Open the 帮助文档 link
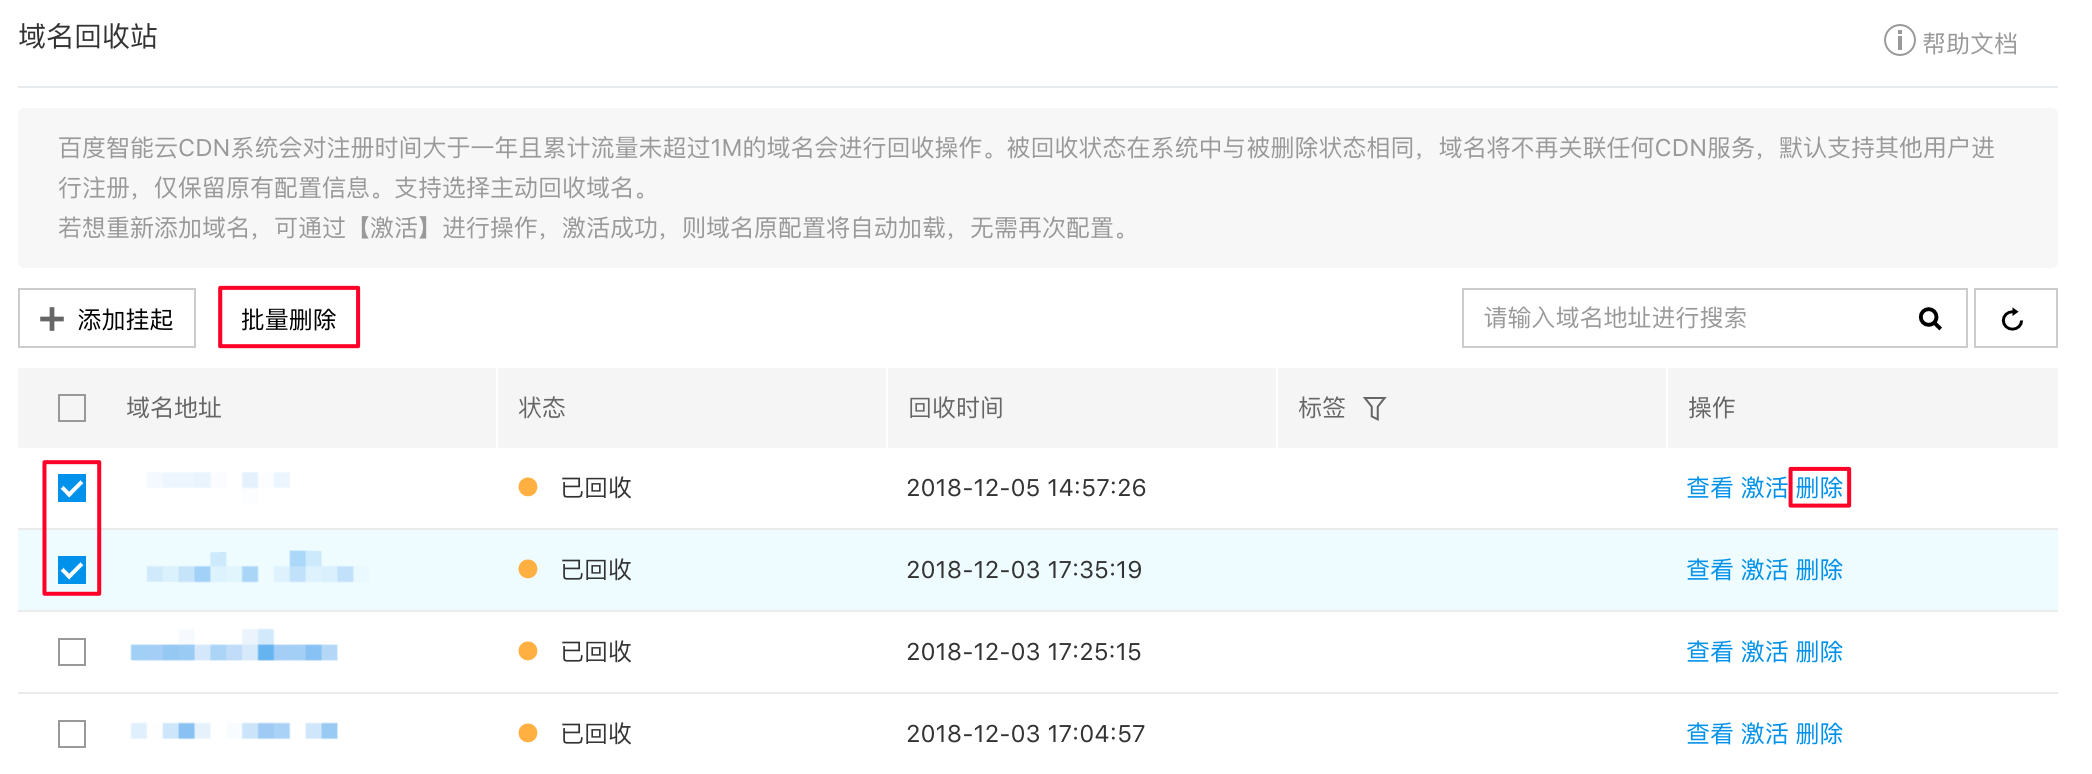Image resolution: width=2092 pixels, height=774 pixels. (x=1969, y=43)
